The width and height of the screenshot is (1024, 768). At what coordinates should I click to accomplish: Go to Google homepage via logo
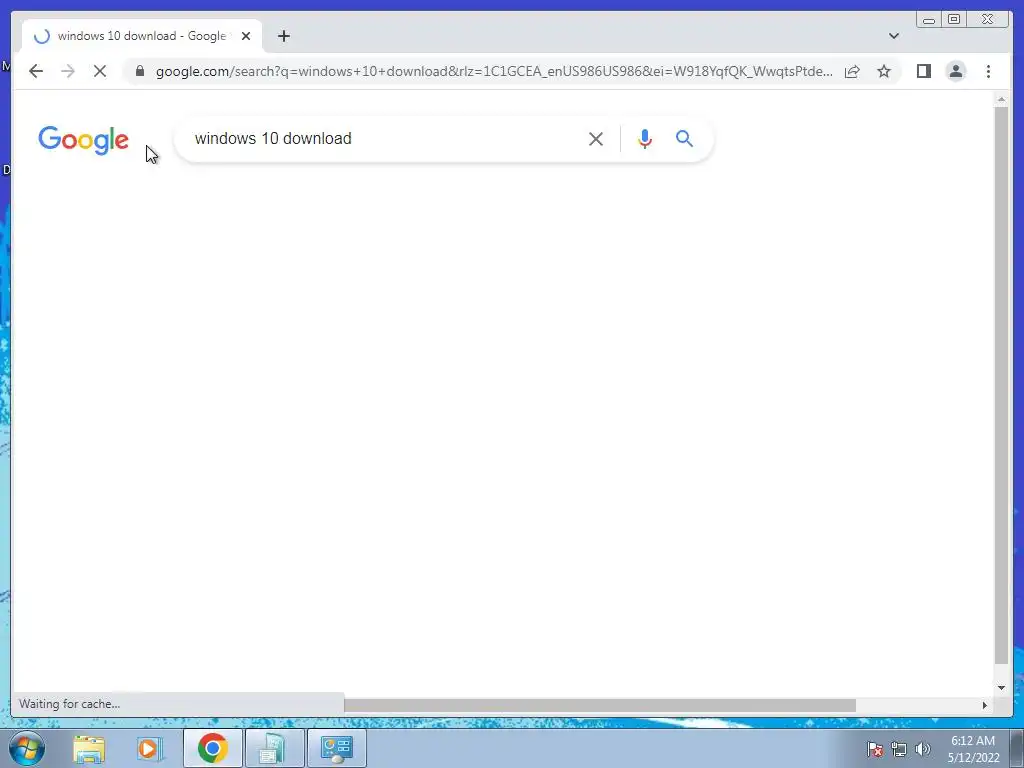tap(84, 140)
